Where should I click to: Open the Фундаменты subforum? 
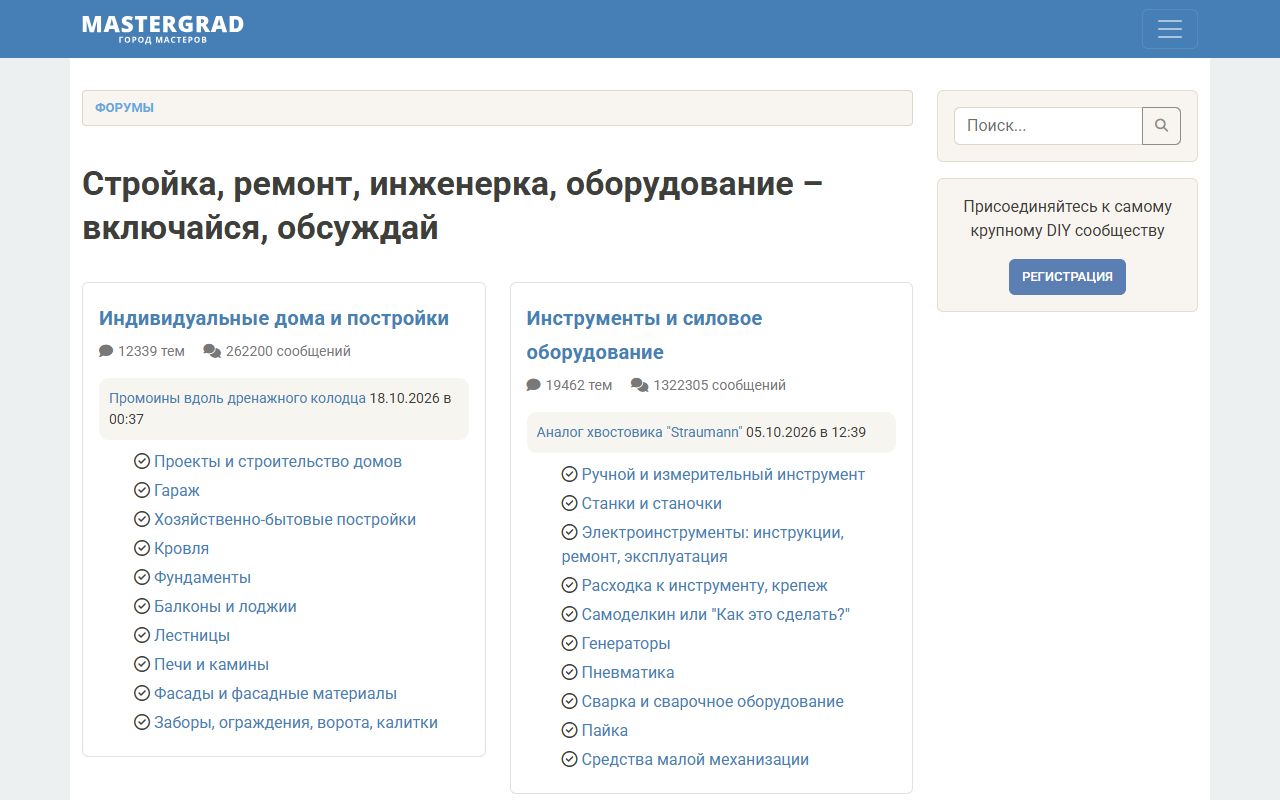click(x=202, y=577)
